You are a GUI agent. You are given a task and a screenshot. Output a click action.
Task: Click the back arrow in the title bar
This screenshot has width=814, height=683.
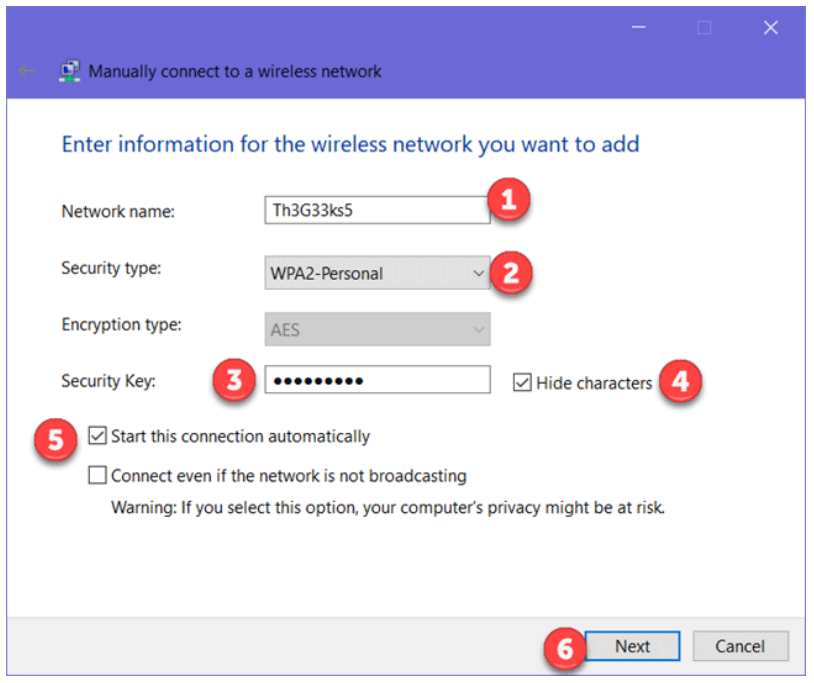(x=26, y=70)
